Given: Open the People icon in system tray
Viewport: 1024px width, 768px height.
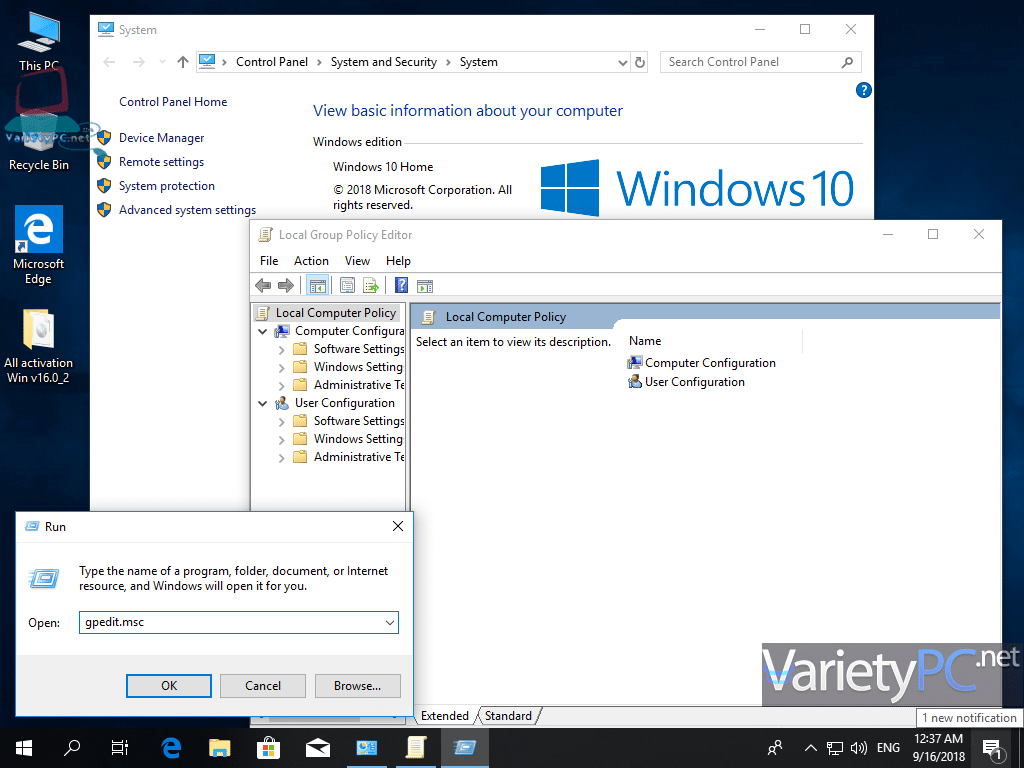Looking at the screenshot, I should tap(775, 748).
